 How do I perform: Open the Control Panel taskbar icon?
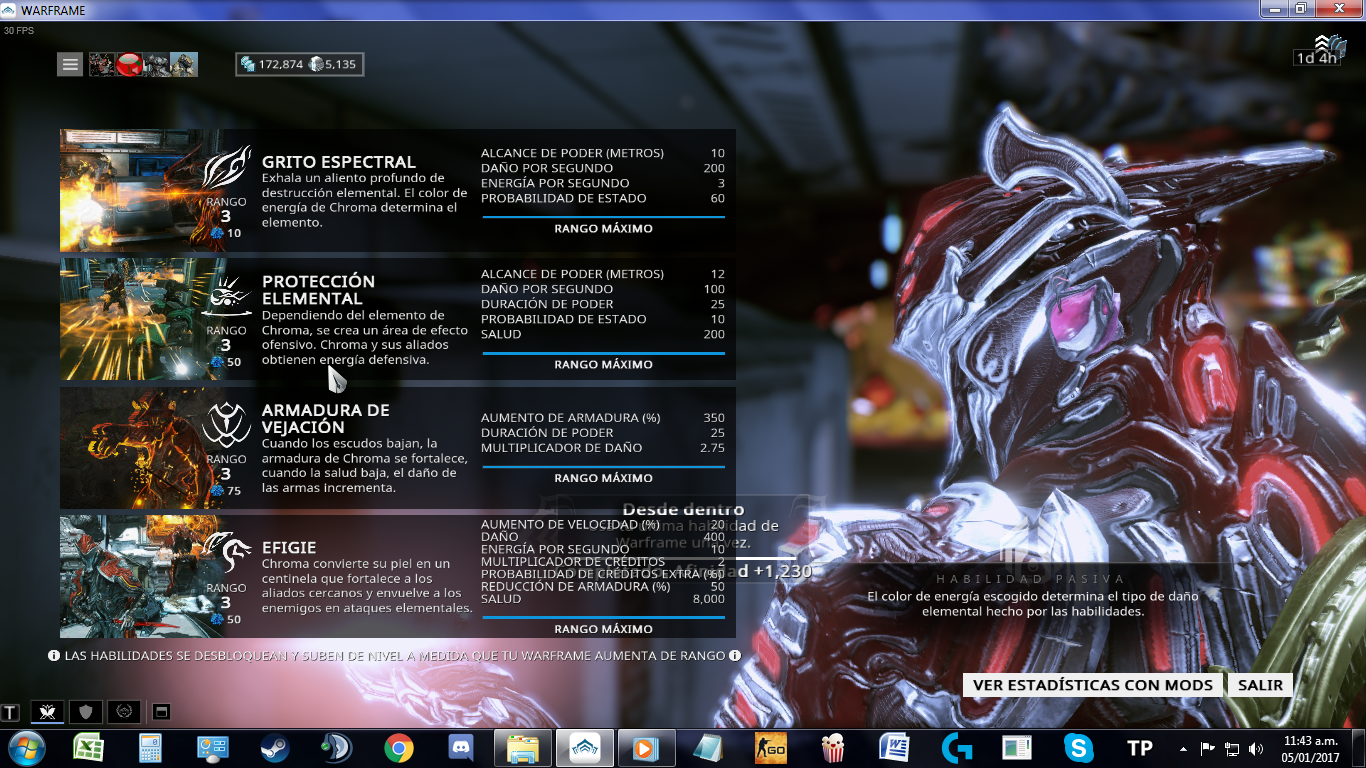(x=213, y=748)
